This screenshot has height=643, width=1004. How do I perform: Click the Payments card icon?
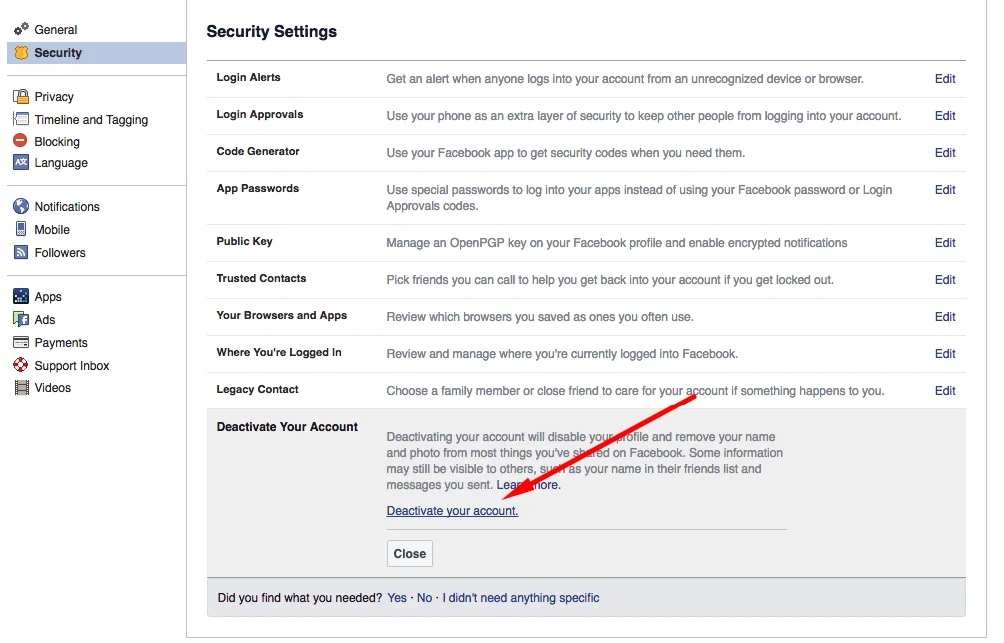(21, 343)
